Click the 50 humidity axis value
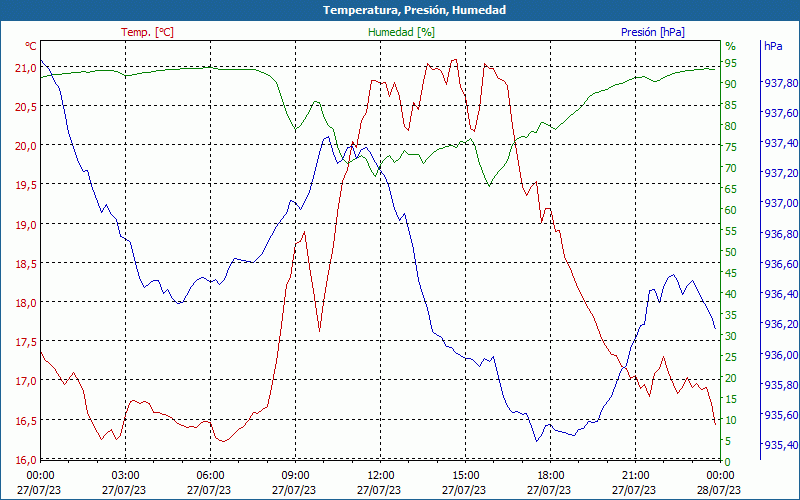This screenshot has width=800, height=500. tap(731, 252)
